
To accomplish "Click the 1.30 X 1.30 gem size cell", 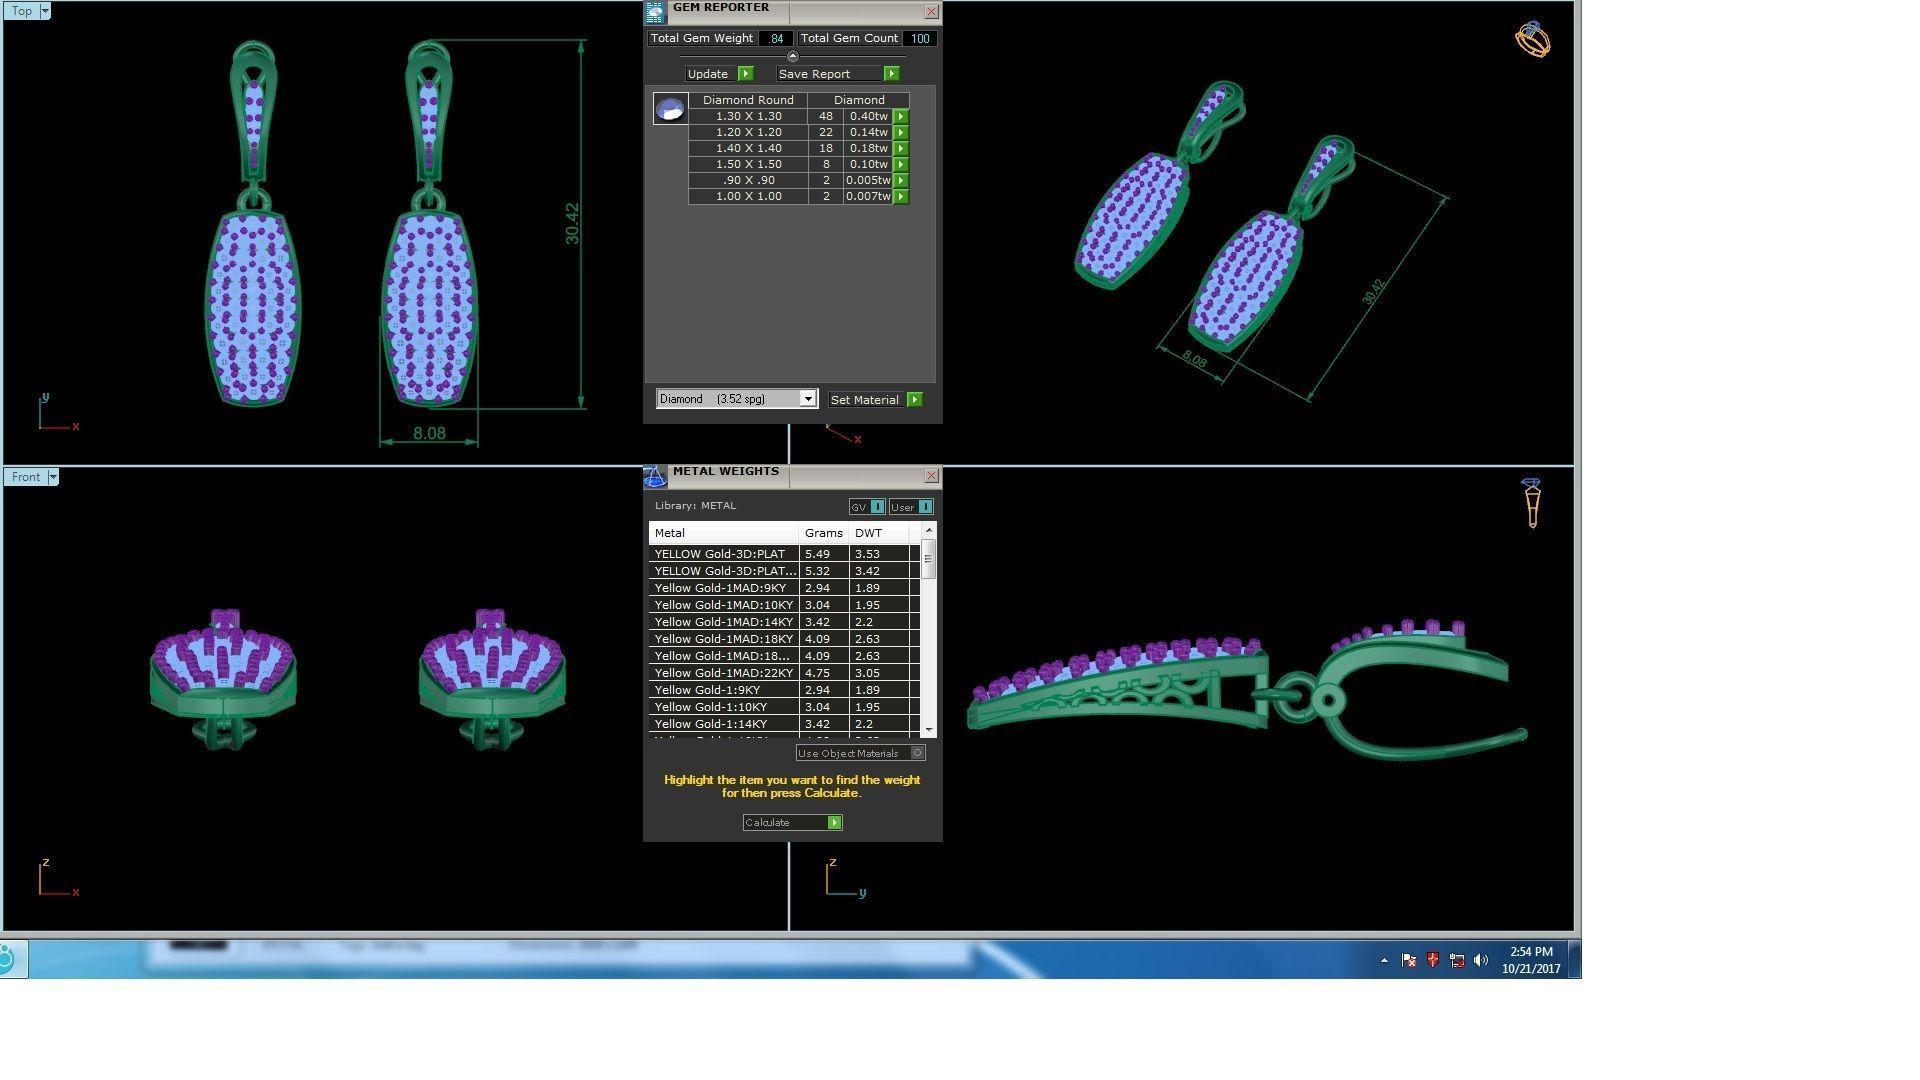I will click(x=748, y=116).
